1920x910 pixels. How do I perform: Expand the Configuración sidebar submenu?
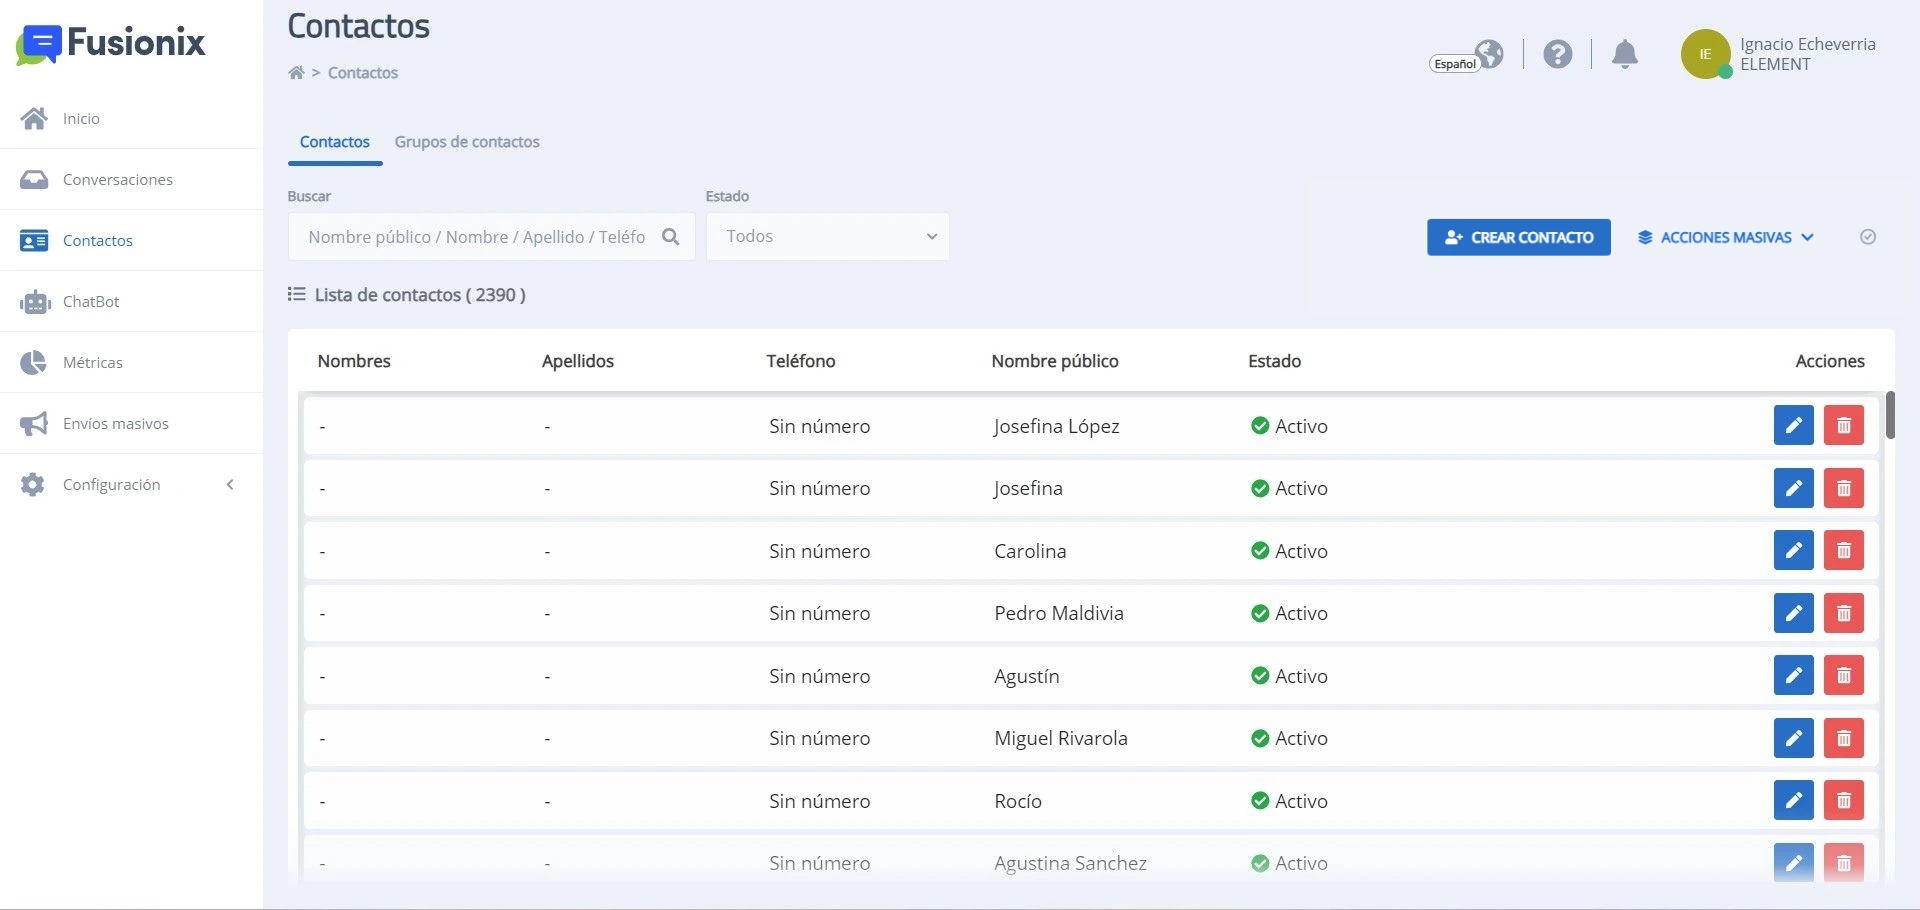[131, 484]
